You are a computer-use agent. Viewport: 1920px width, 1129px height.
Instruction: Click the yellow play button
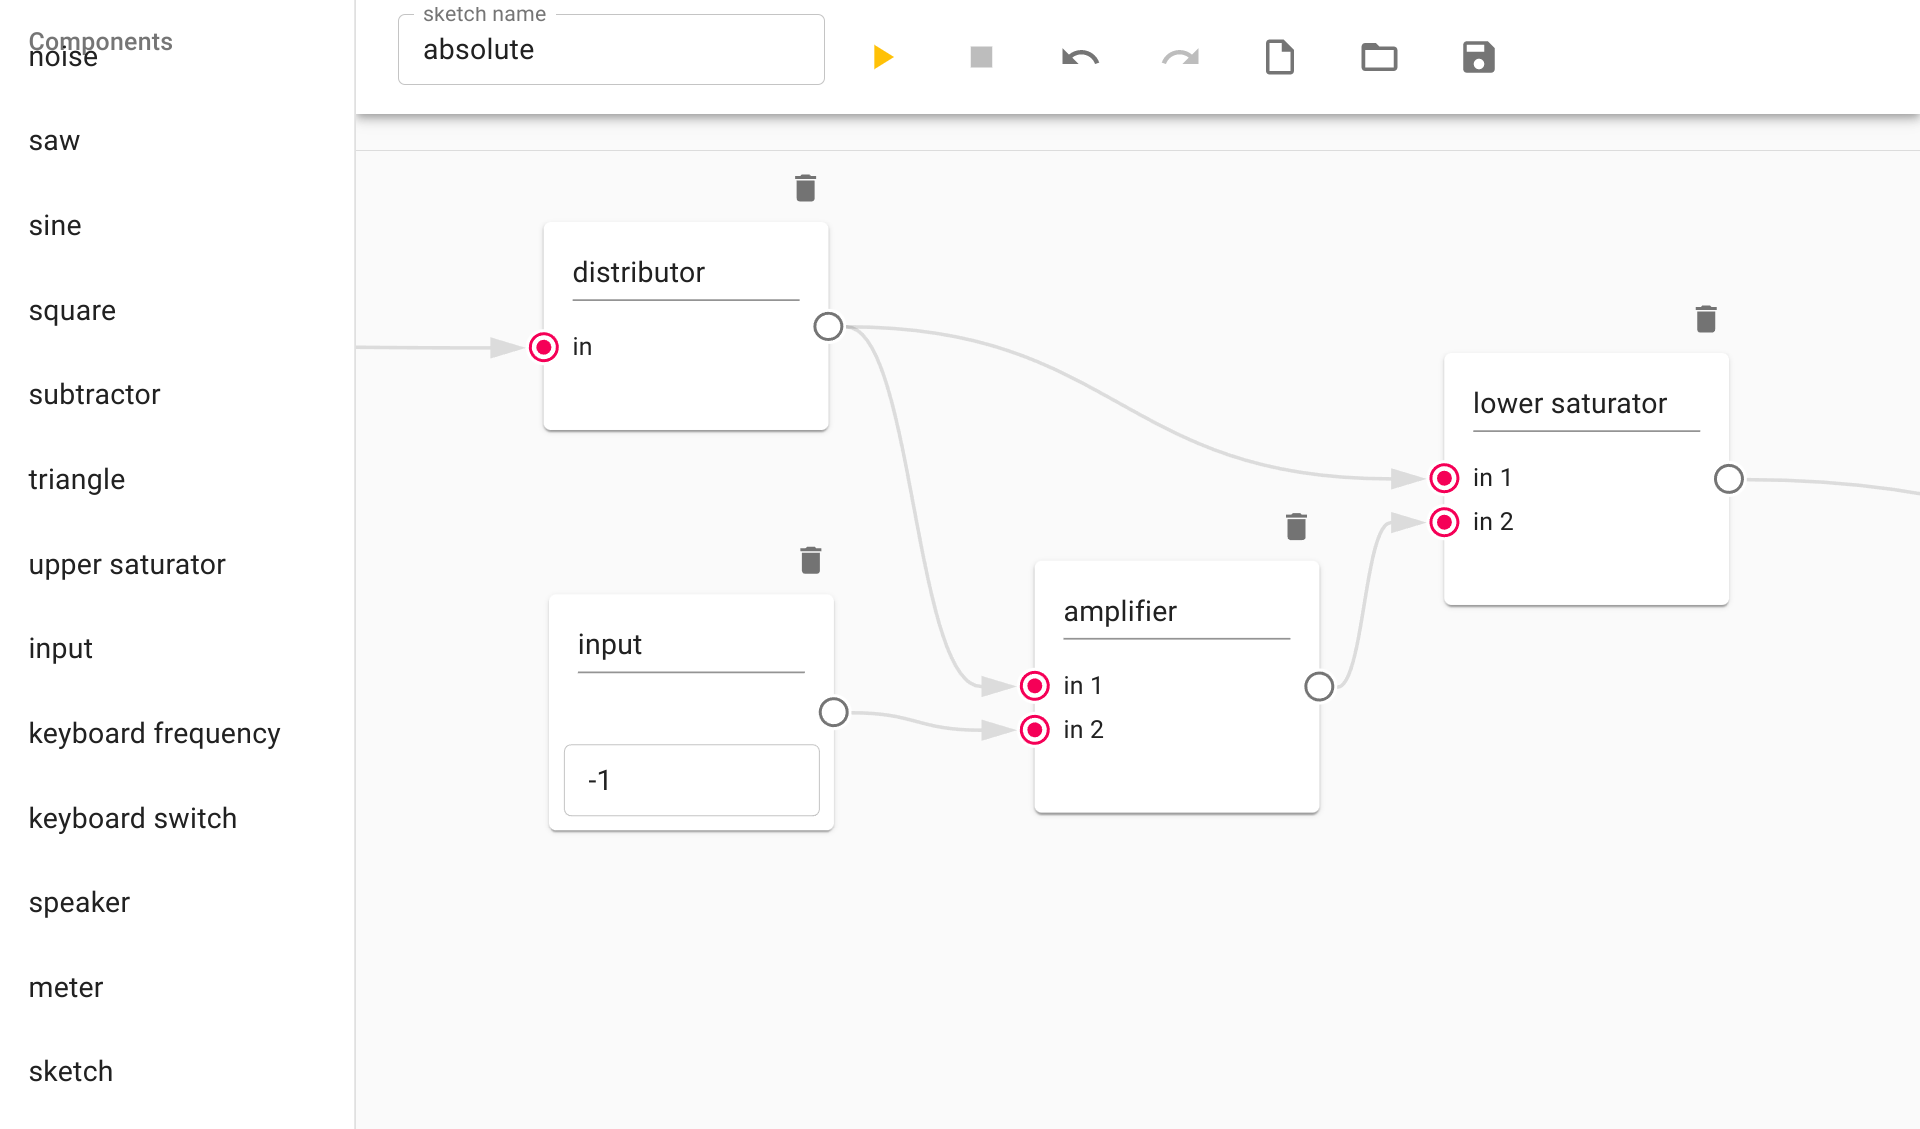click(x=882, y=57)
